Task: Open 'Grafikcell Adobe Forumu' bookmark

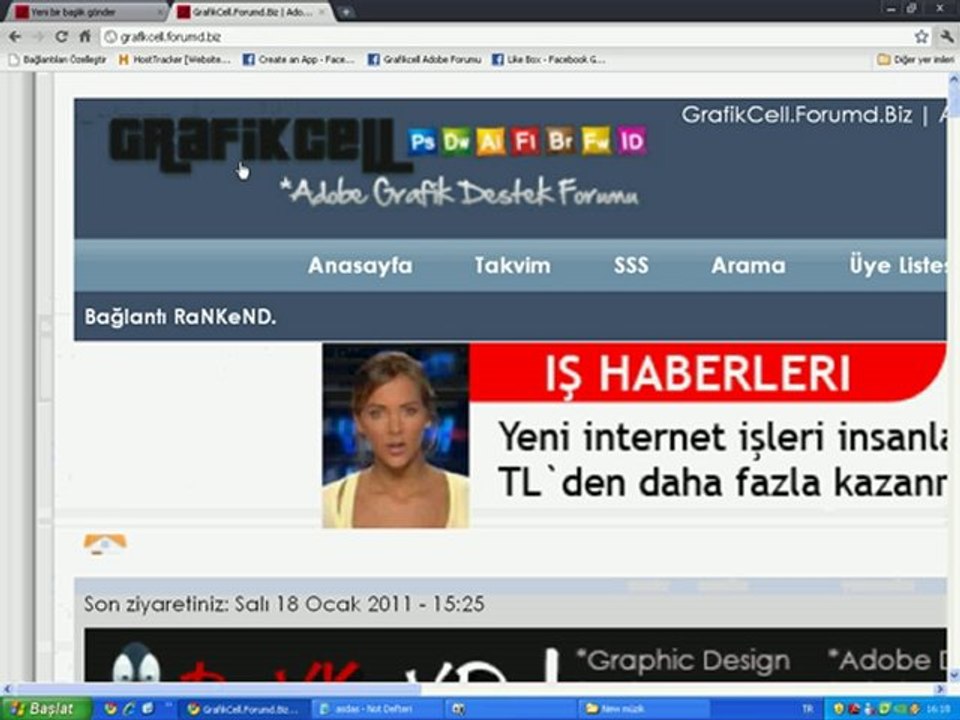Action: pyautogui.click(x=425, y=59)
